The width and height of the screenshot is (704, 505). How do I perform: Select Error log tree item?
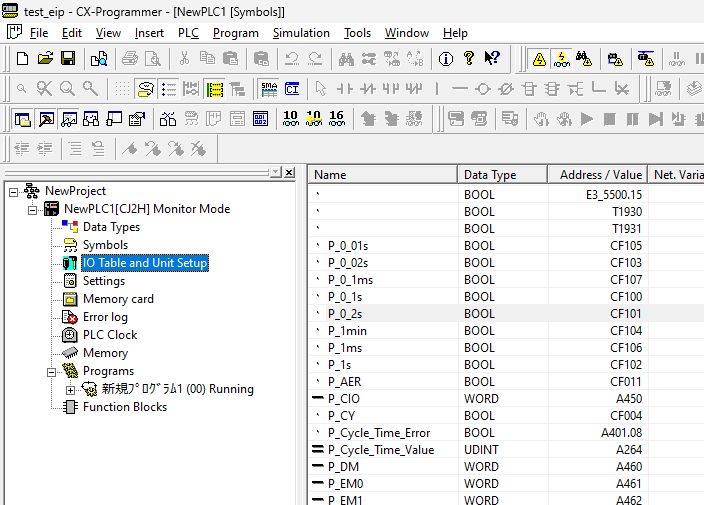[x=105, y=317]
